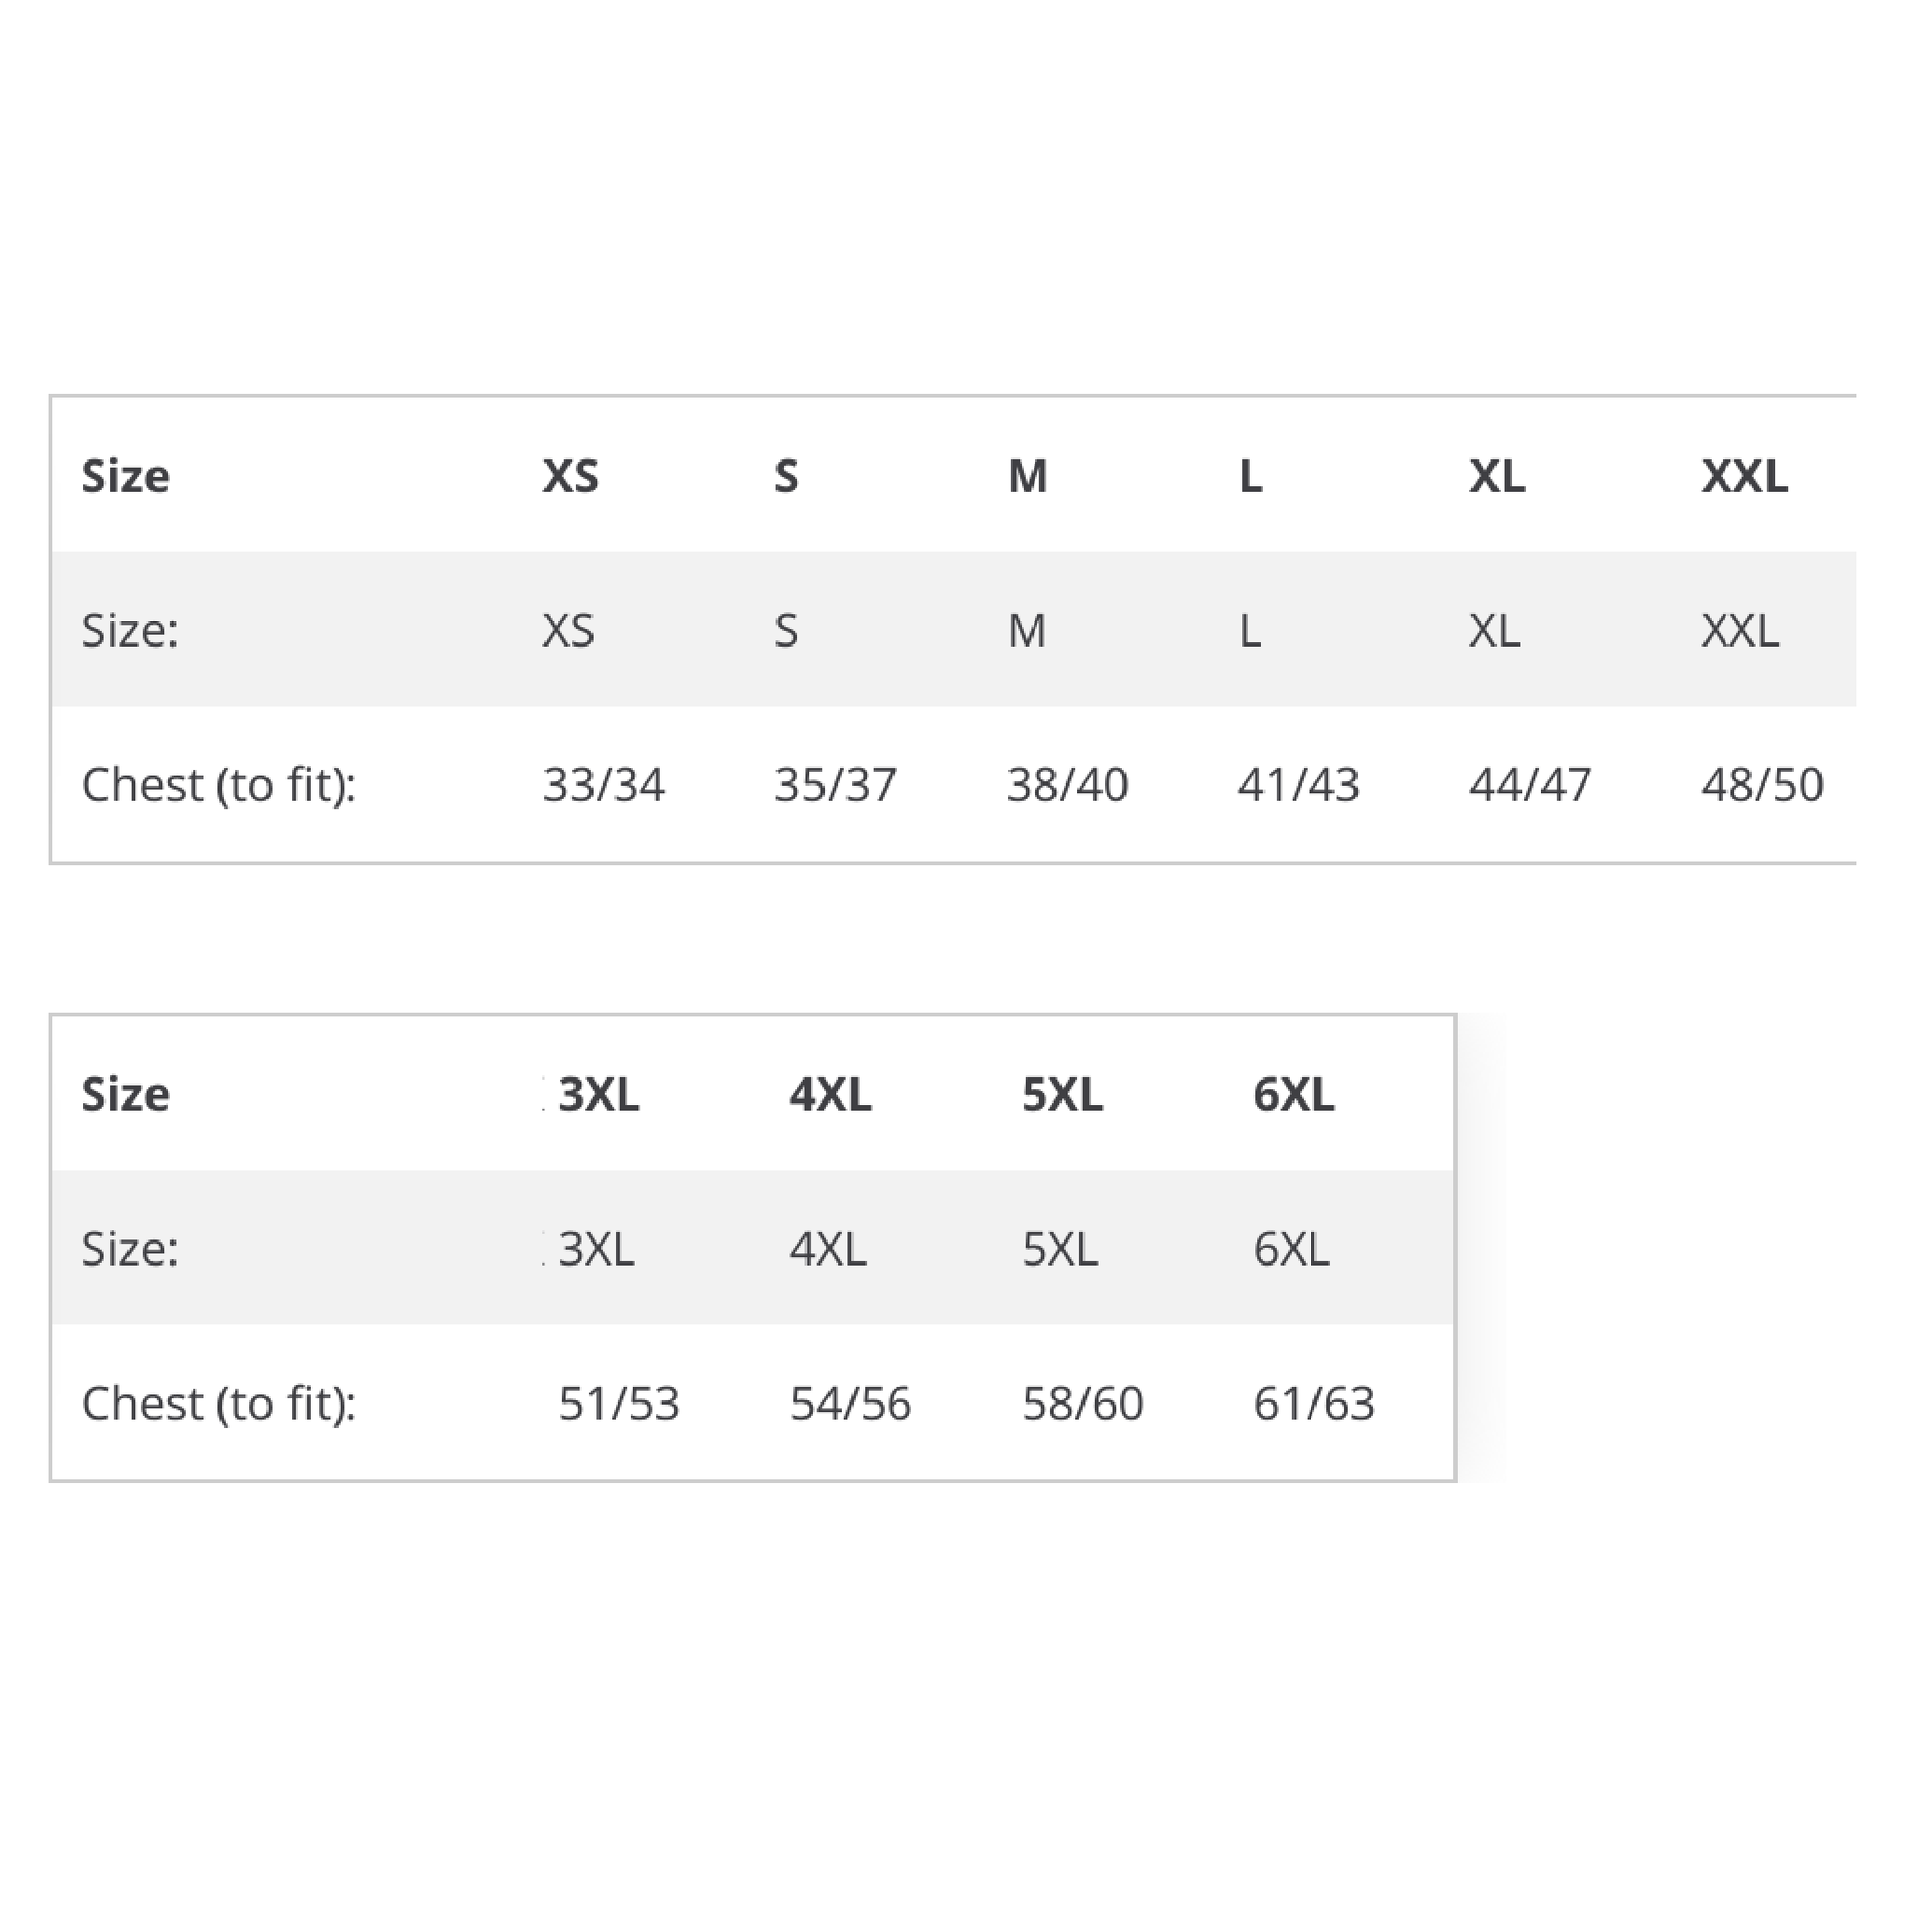Click the bold XXL column header
This screenshot has width=1932, height=1932.
(1744, 476)
